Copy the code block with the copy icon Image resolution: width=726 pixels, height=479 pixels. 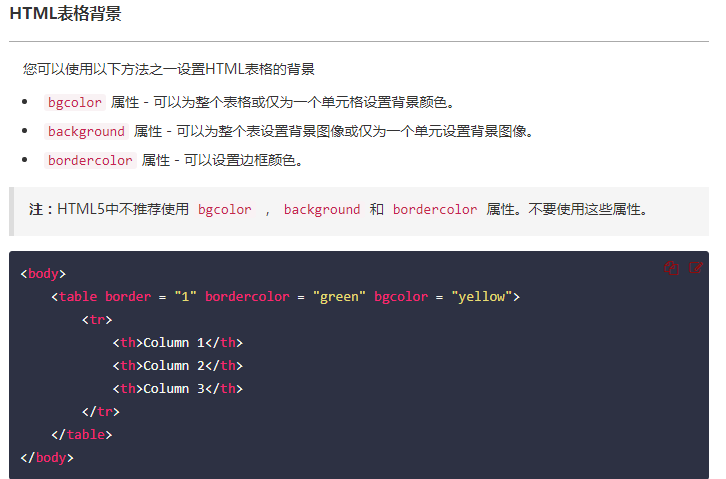tap(672, 268)
